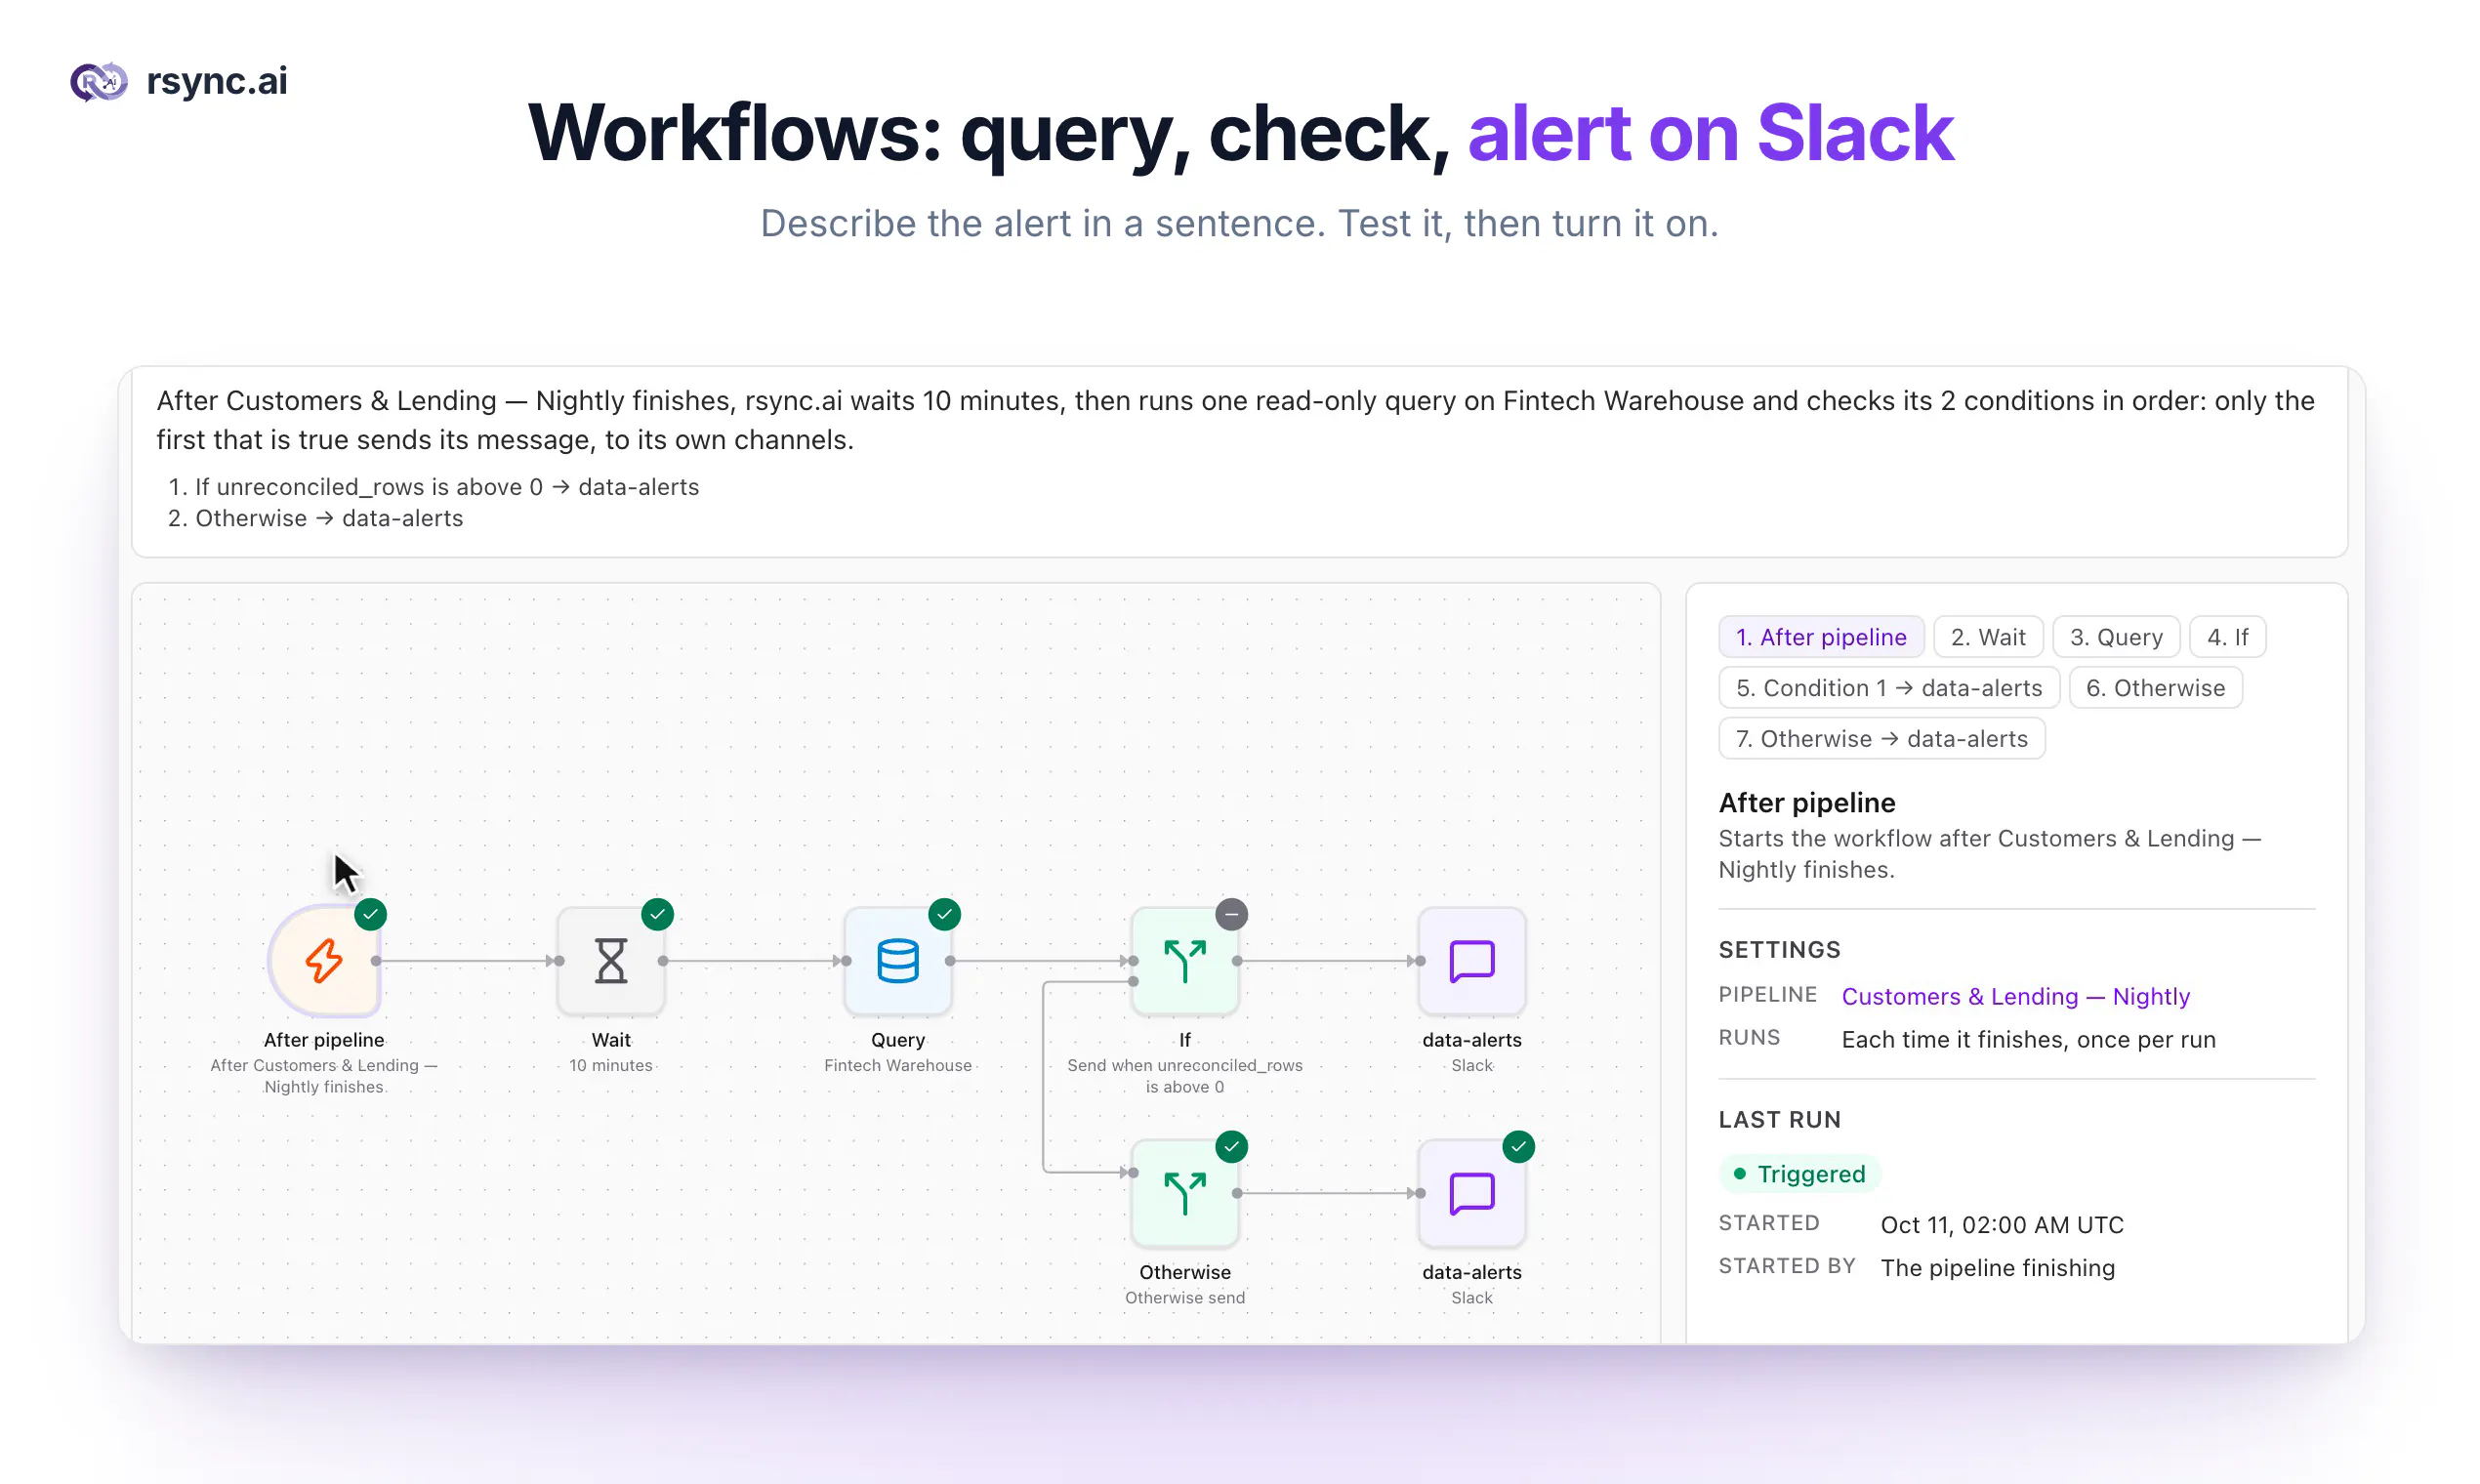This screenshot has height=1484, width=2480.
Task: Click the rsync.ai brand name
Action: [217, 81]
